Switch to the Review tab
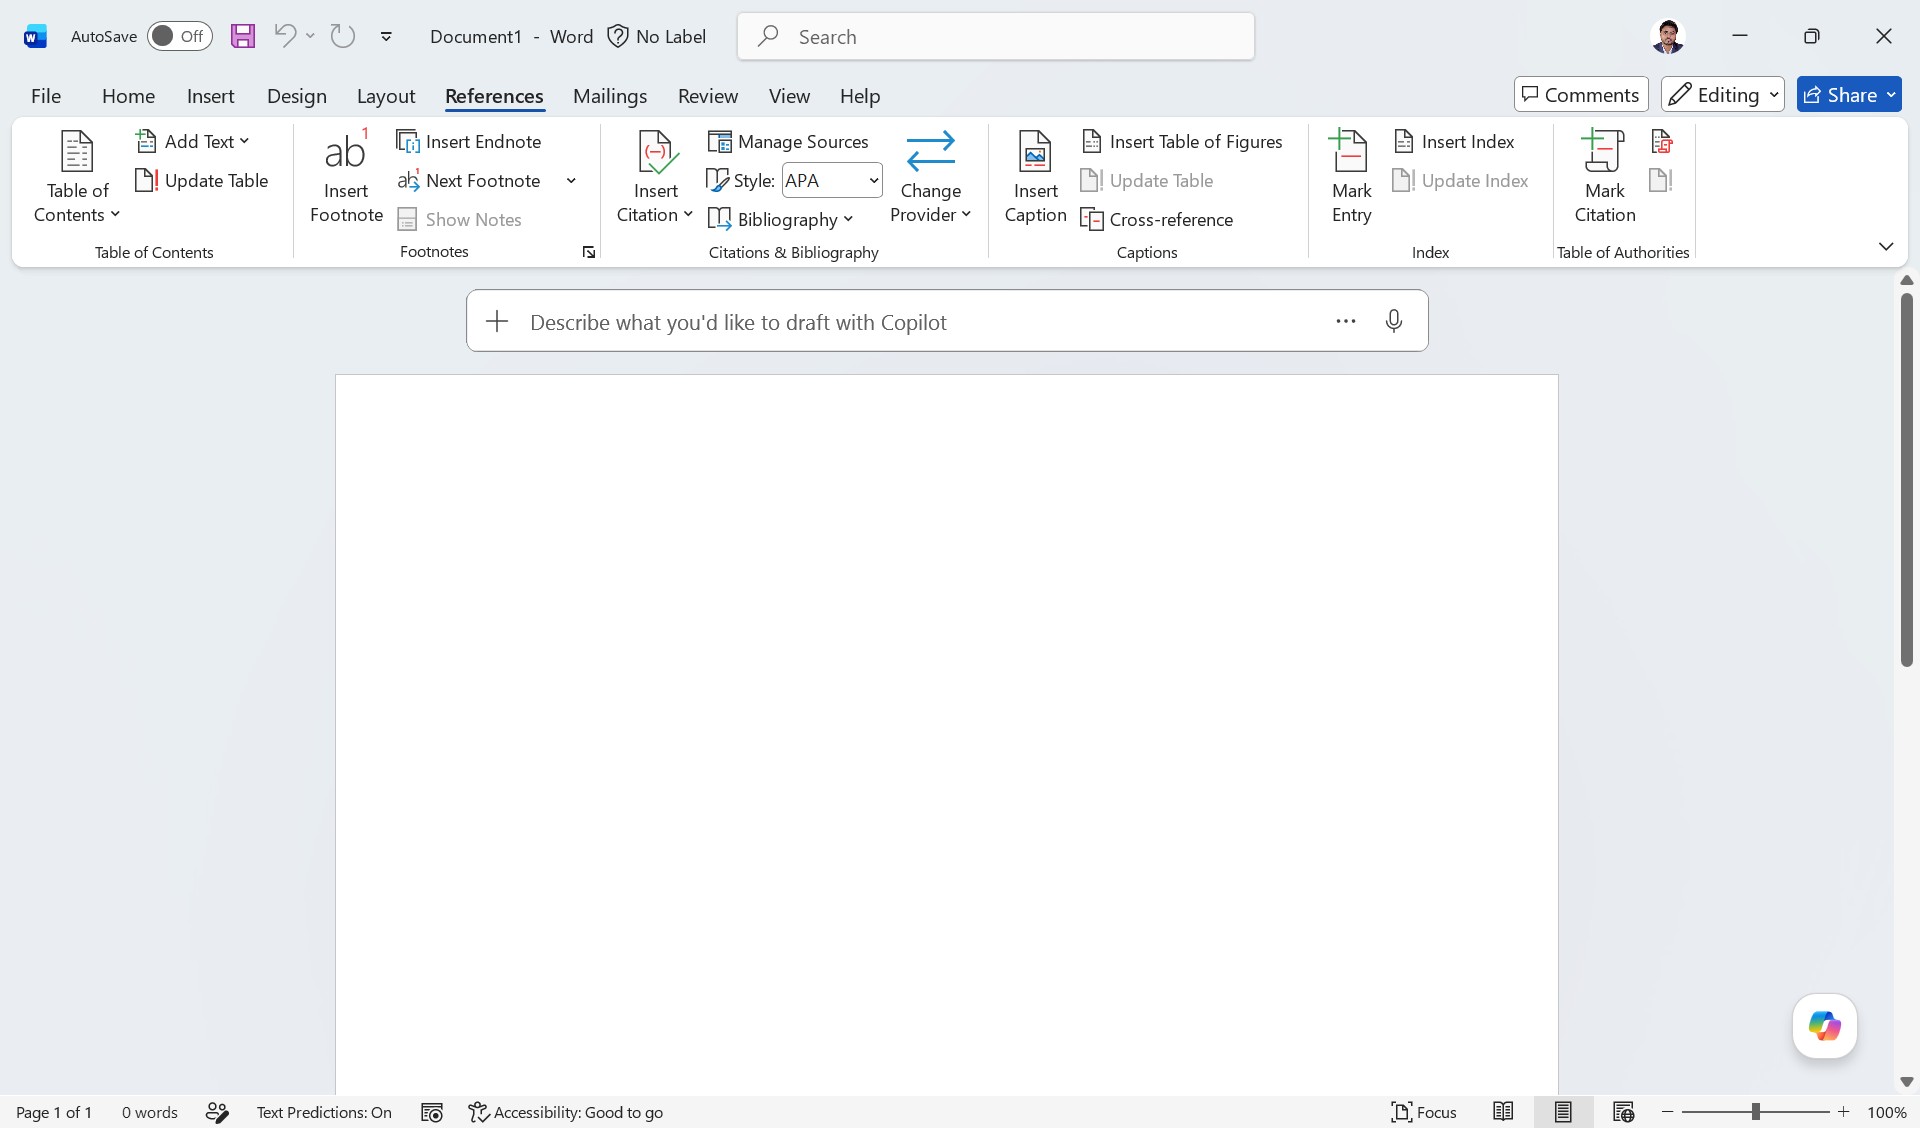 [708, 95]
